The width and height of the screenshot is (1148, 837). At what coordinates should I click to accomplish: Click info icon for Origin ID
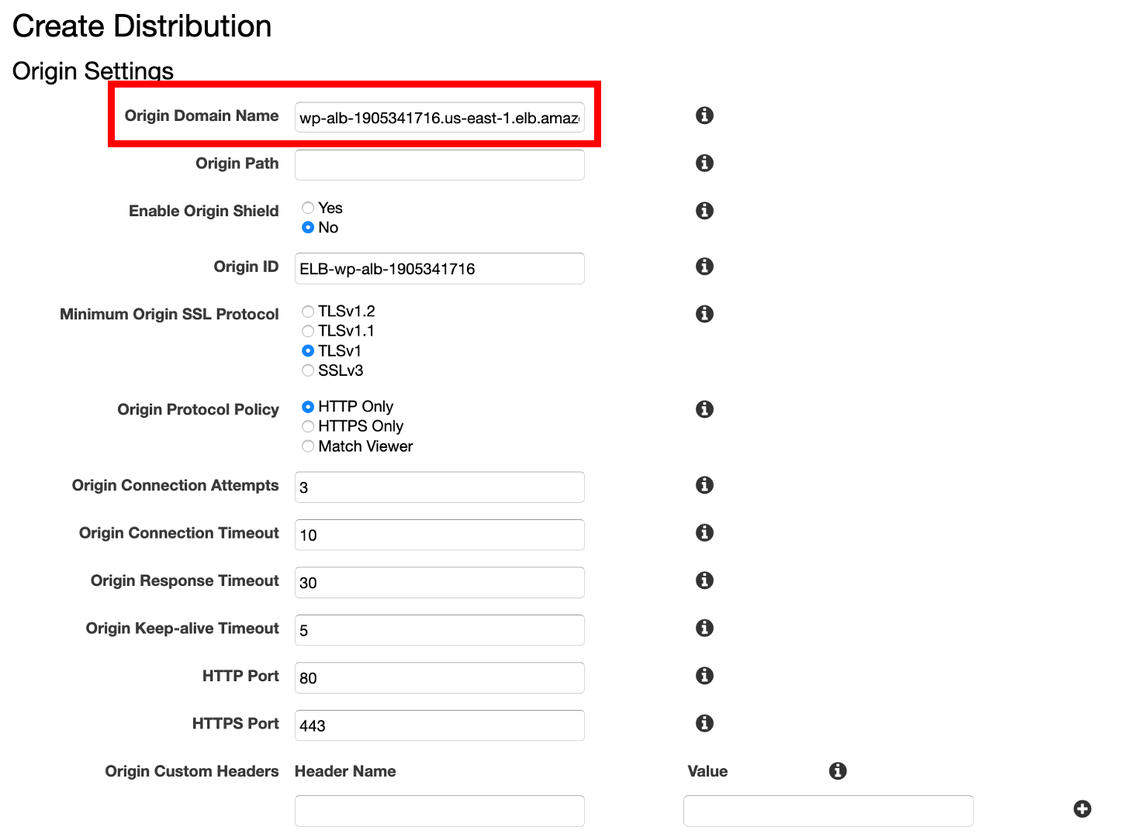704,267
